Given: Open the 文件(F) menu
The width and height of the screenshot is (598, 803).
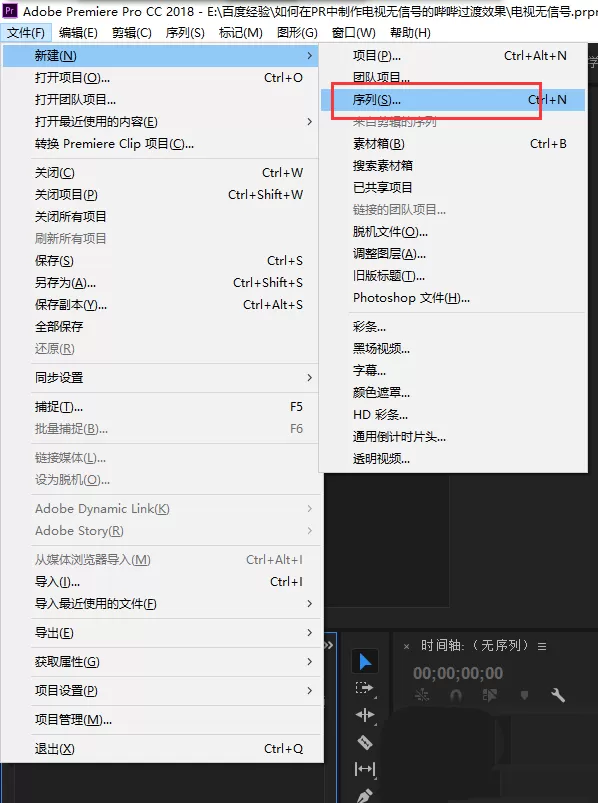Looking at the screenshot, I should tap(26, 33).
